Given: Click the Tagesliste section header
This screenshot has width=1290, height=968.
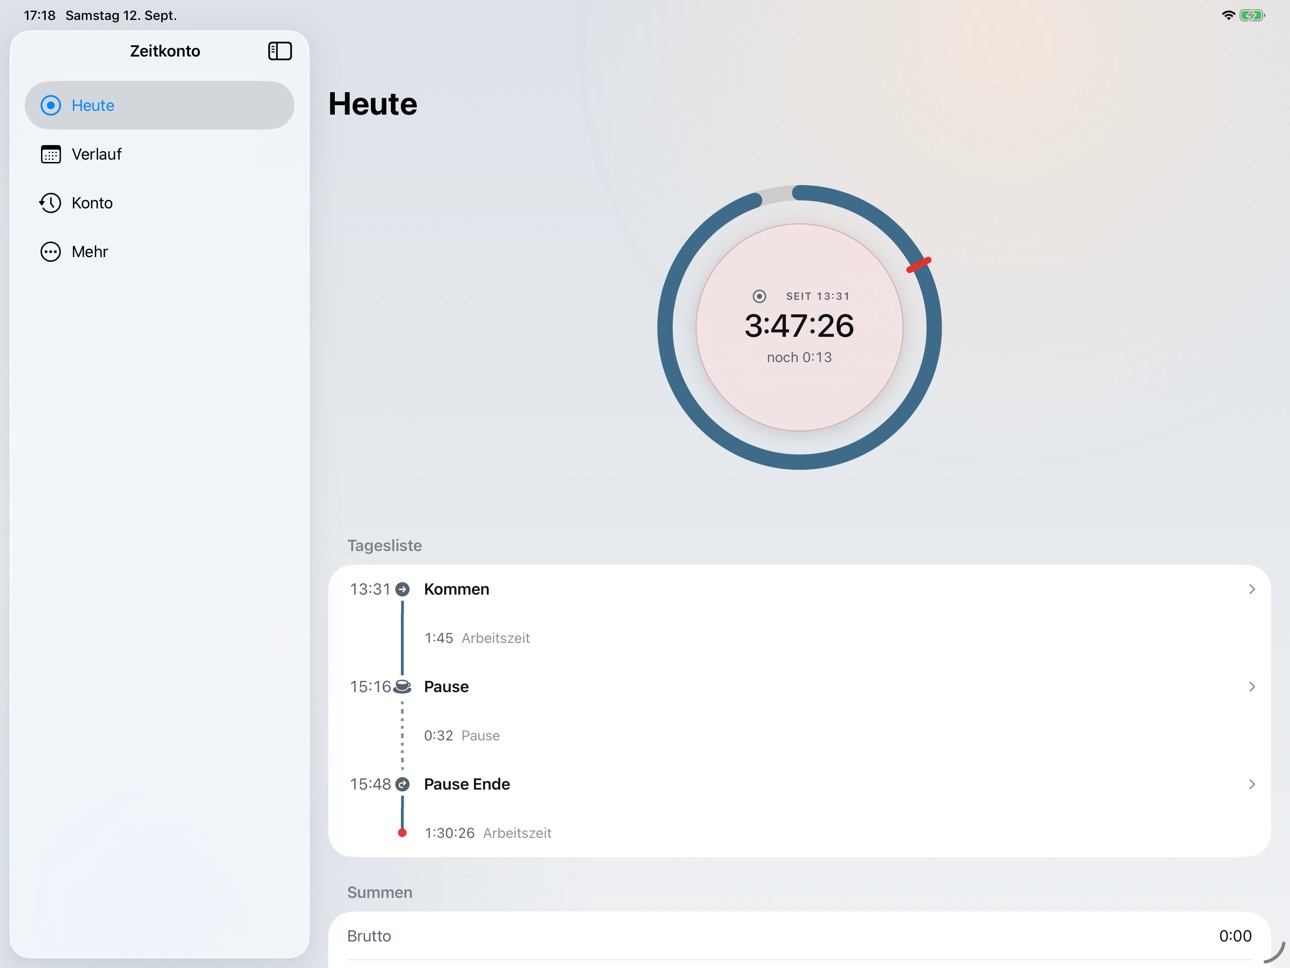Looking at the screenshot, I should point(385,546).
